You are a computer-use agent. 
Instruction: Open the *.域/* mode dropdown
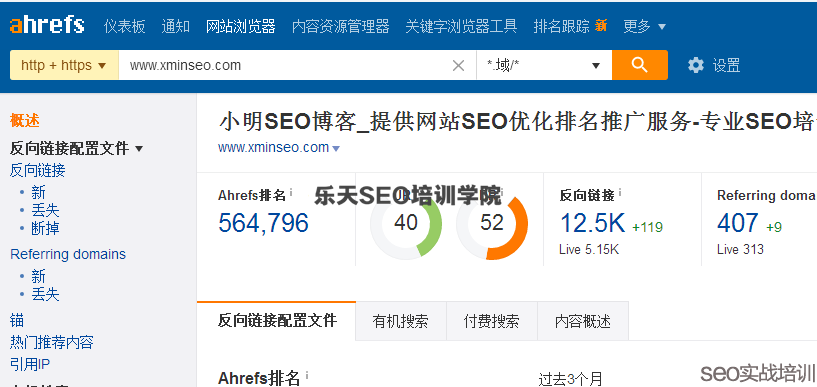(544, 65)
